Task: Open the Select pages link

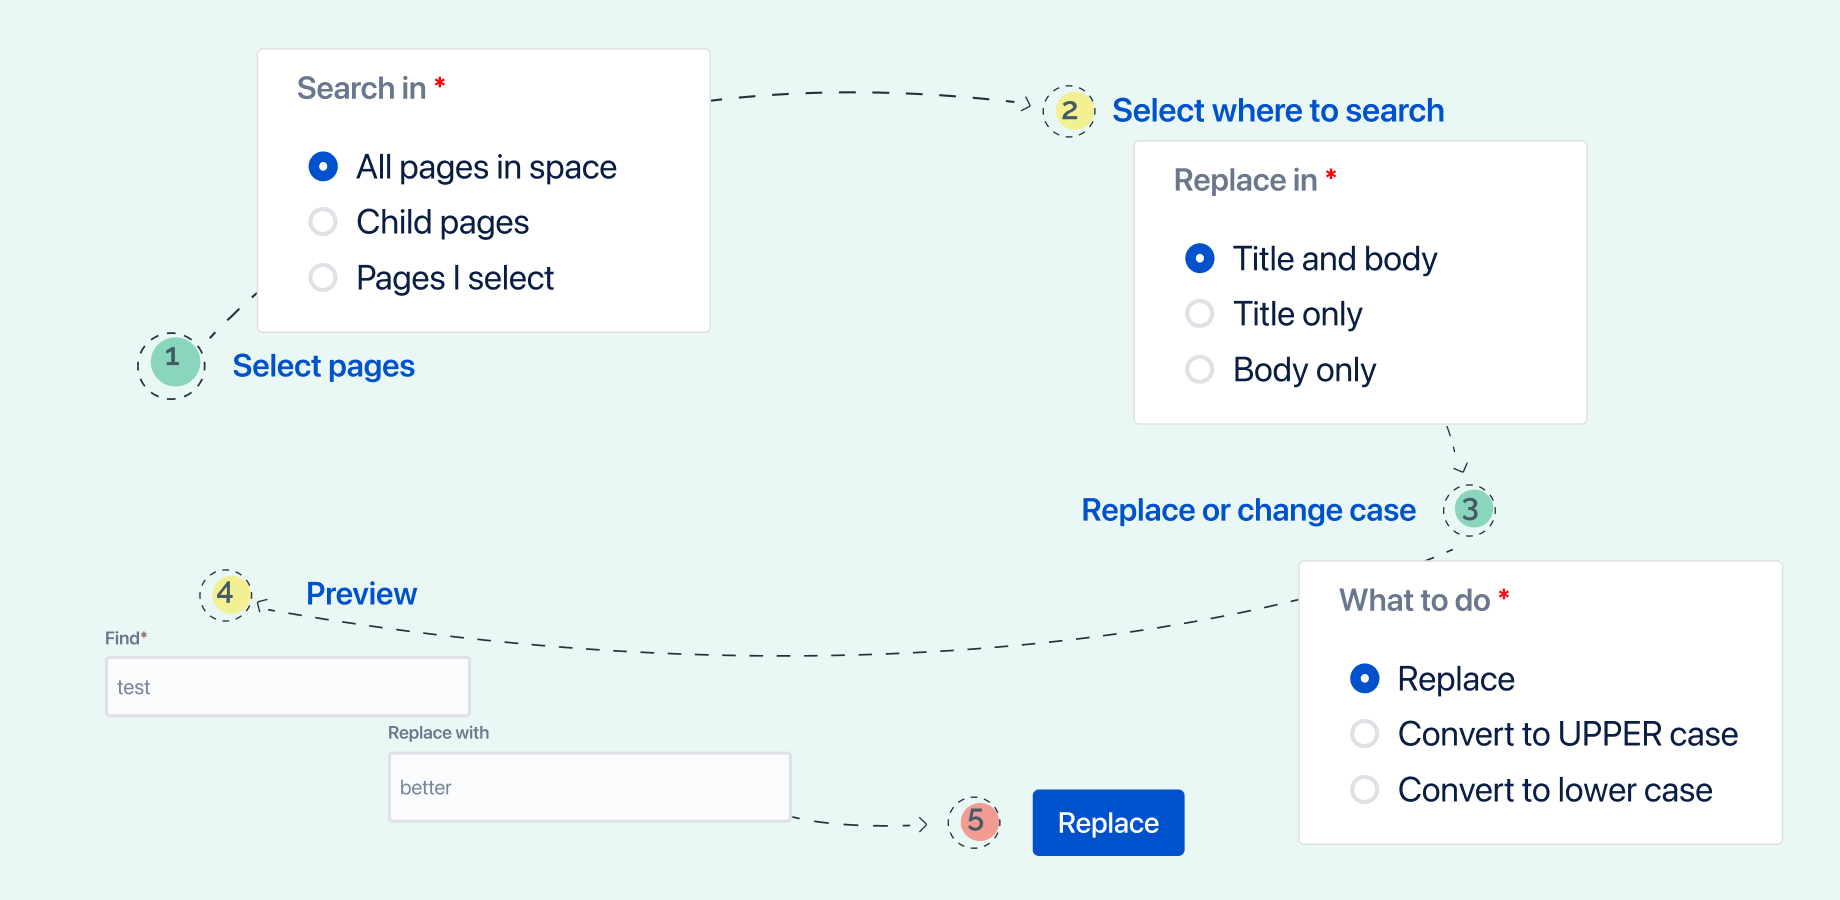Action: coord(323,366)
